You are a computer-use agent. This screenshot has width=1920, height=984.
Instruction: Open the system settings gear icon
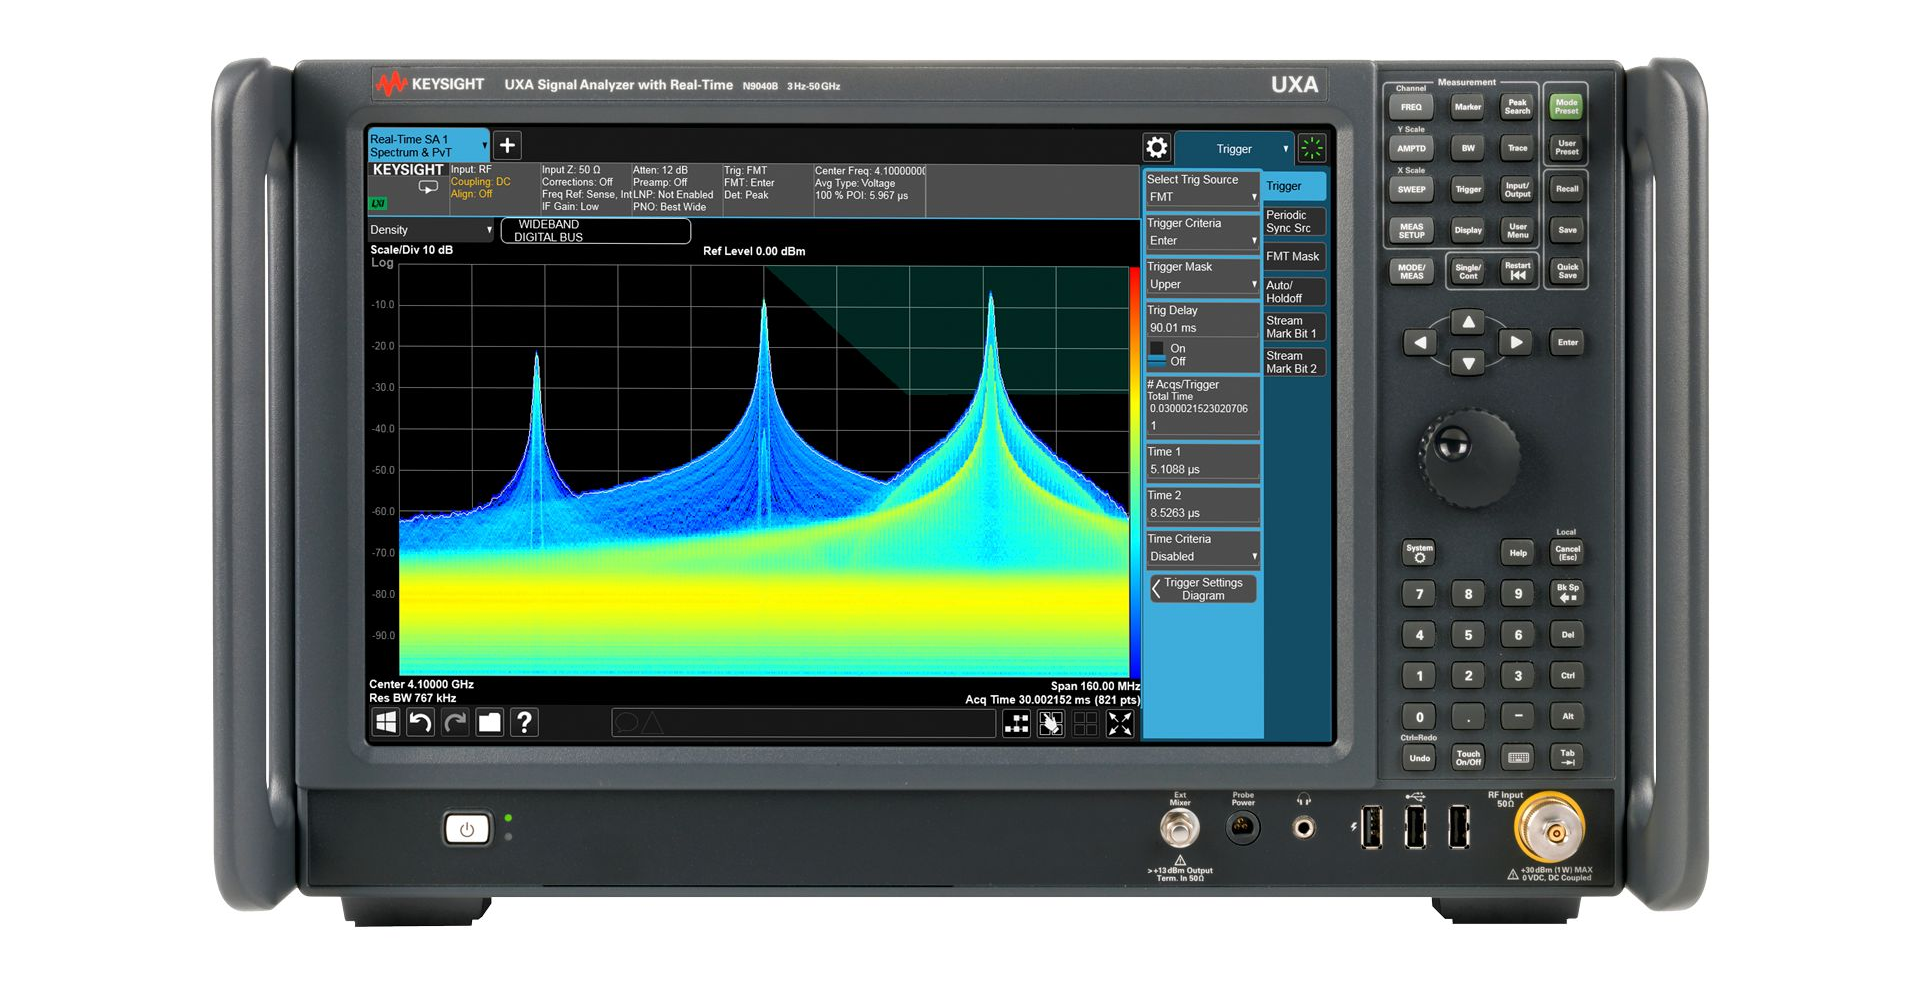[1157, 147]
